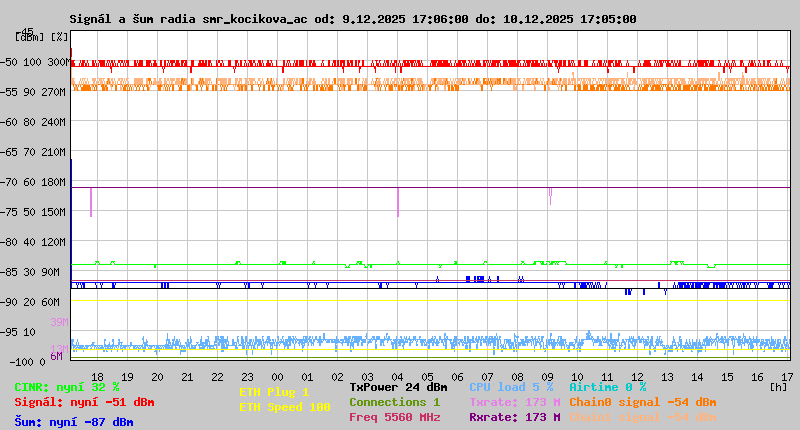Click the blue Šum noise legend label
The height and width of the screenshot is (430, 800).
click(73, 422)
